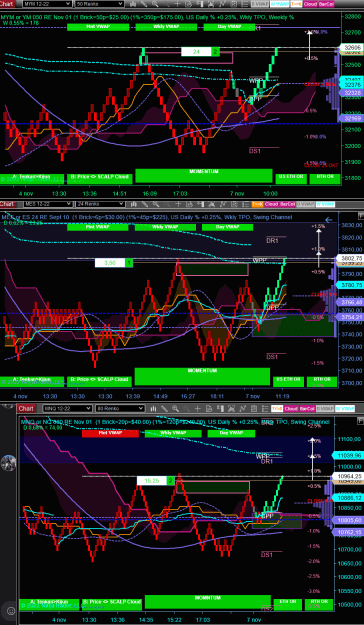Screen dimensions: 364x625
Task: Click zoom in magnifier in MNQ chart toolbar
Action: [x=175, y=409]
